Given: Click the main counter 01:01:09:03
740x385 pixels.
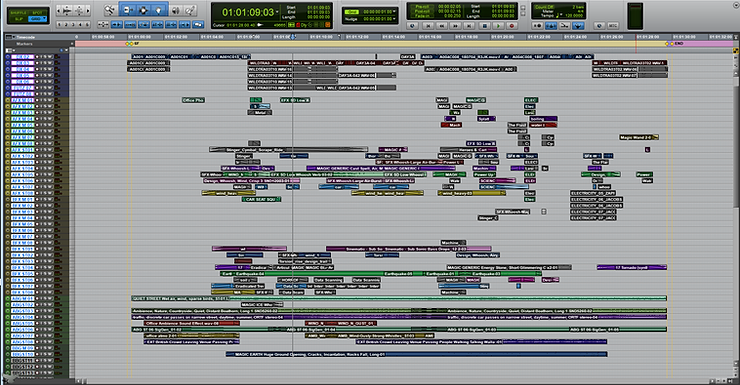Looking at the screenshot, I should 248,12.
